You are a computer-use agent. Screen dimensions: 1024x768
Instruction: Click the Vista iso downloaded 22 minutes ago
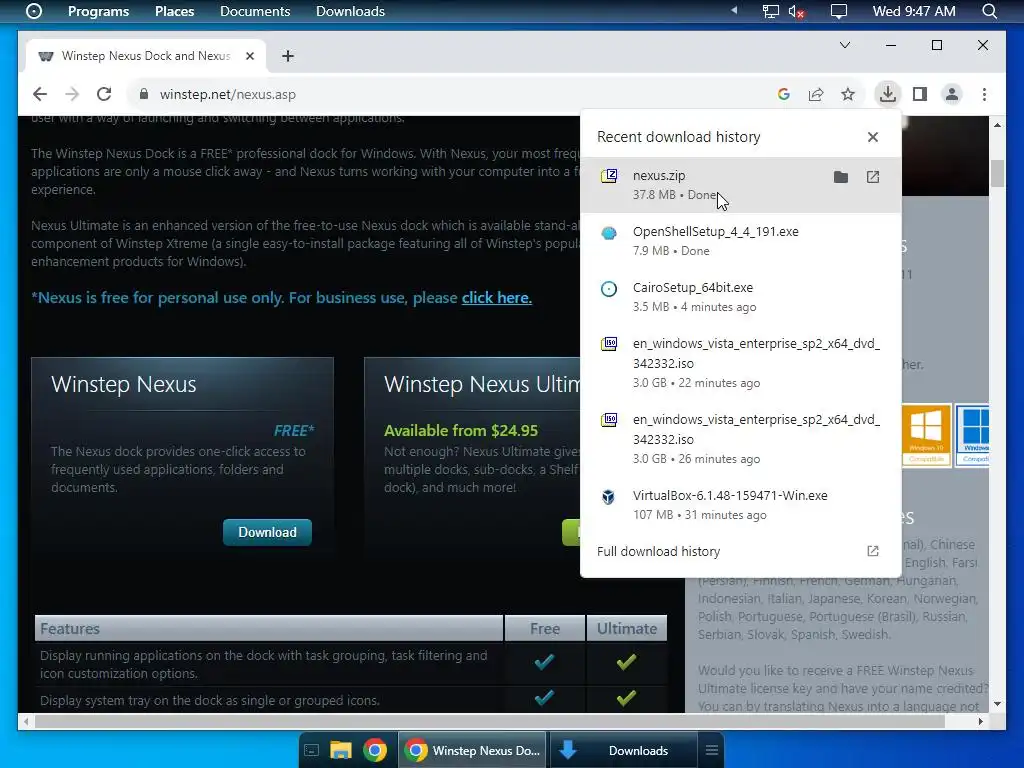741,363
